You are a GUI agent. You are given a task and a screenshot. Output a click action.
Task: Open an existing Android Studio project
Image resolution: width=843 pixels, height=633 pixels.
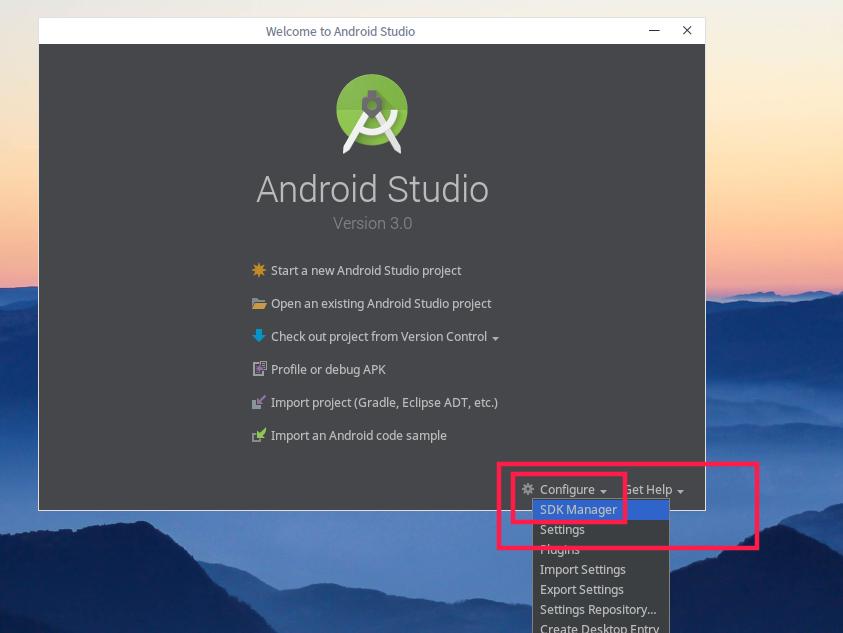(x=381, y=304)
